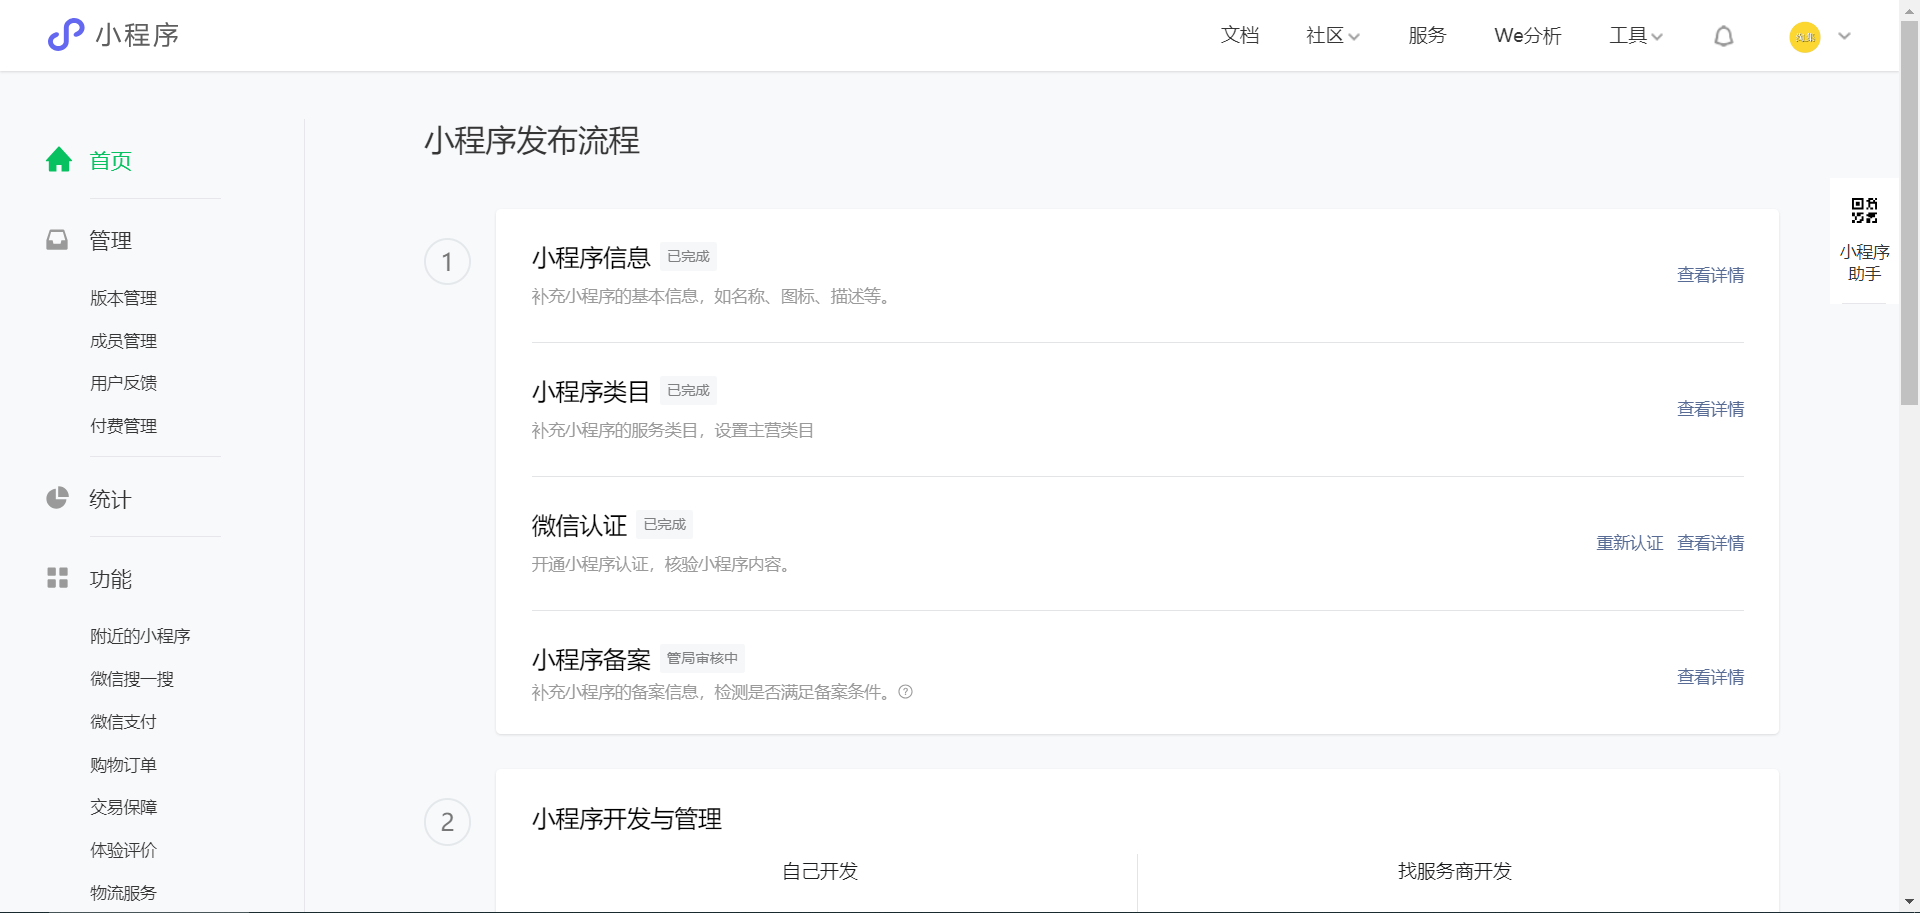The height and width of the screenshot is (913, 1920).
Task: Click the 小程序 logo icon
Action: tap(66, 35)
